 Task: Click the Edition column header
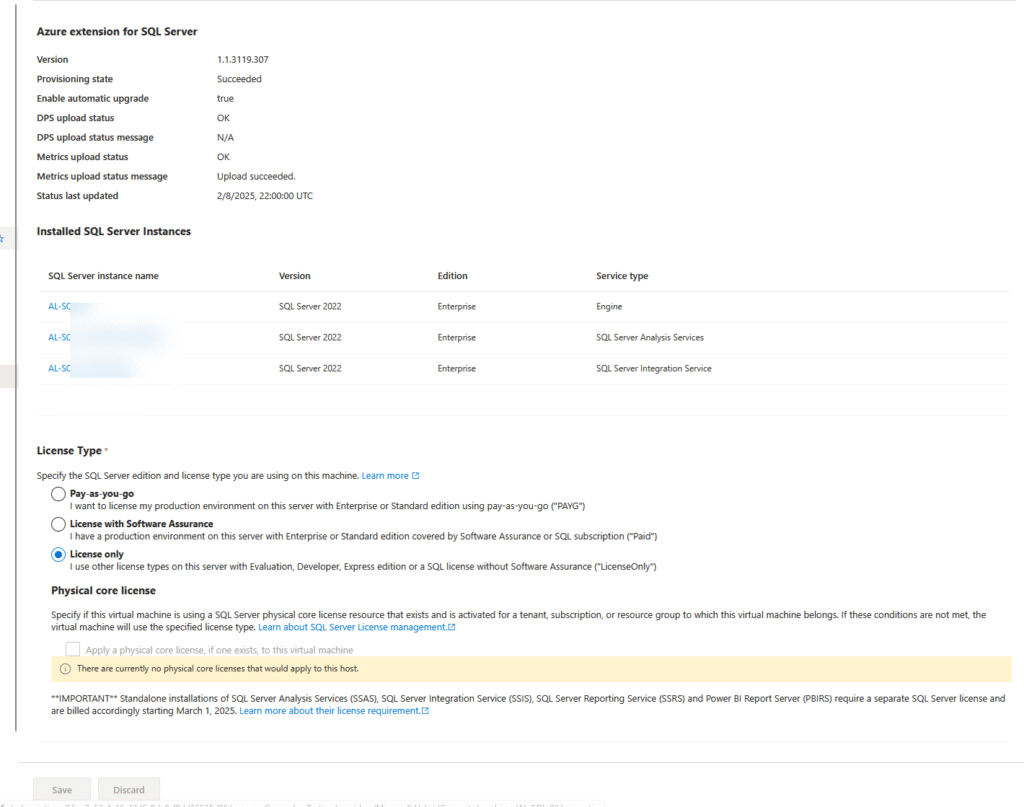(x=453, y=276)
